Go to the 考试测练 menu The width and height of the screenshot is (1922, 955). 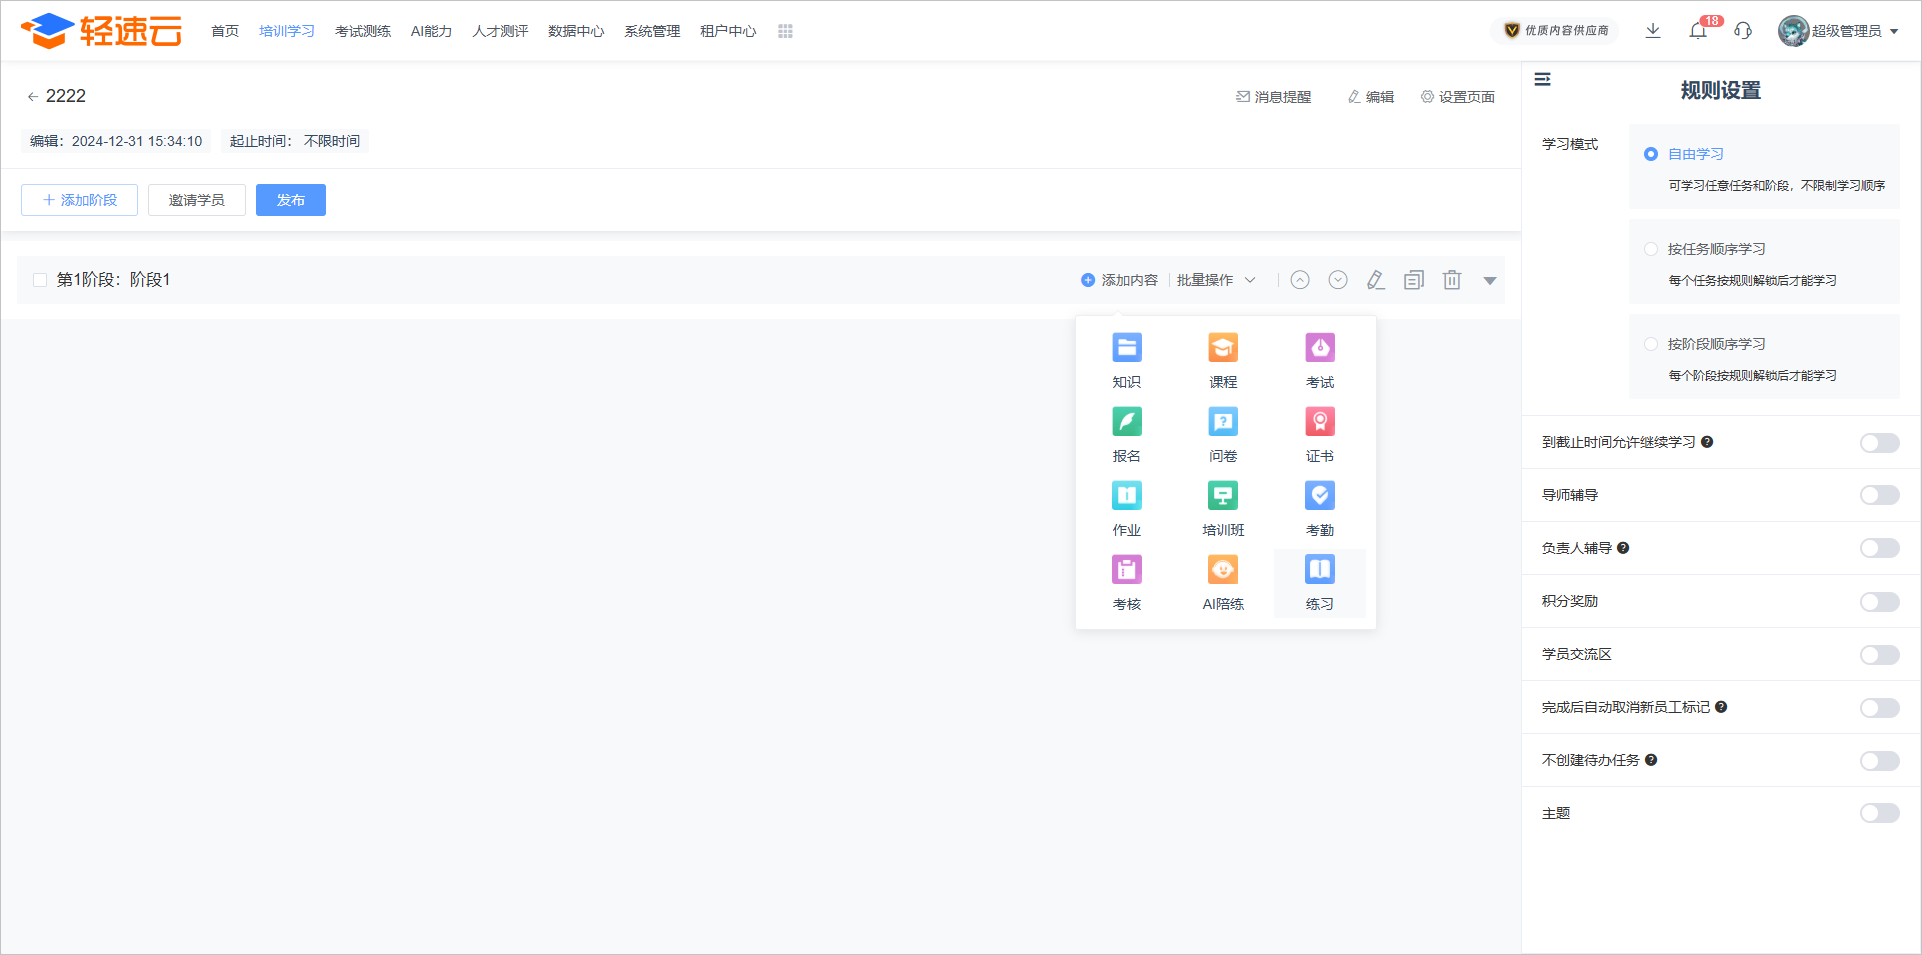click(362, 31)
